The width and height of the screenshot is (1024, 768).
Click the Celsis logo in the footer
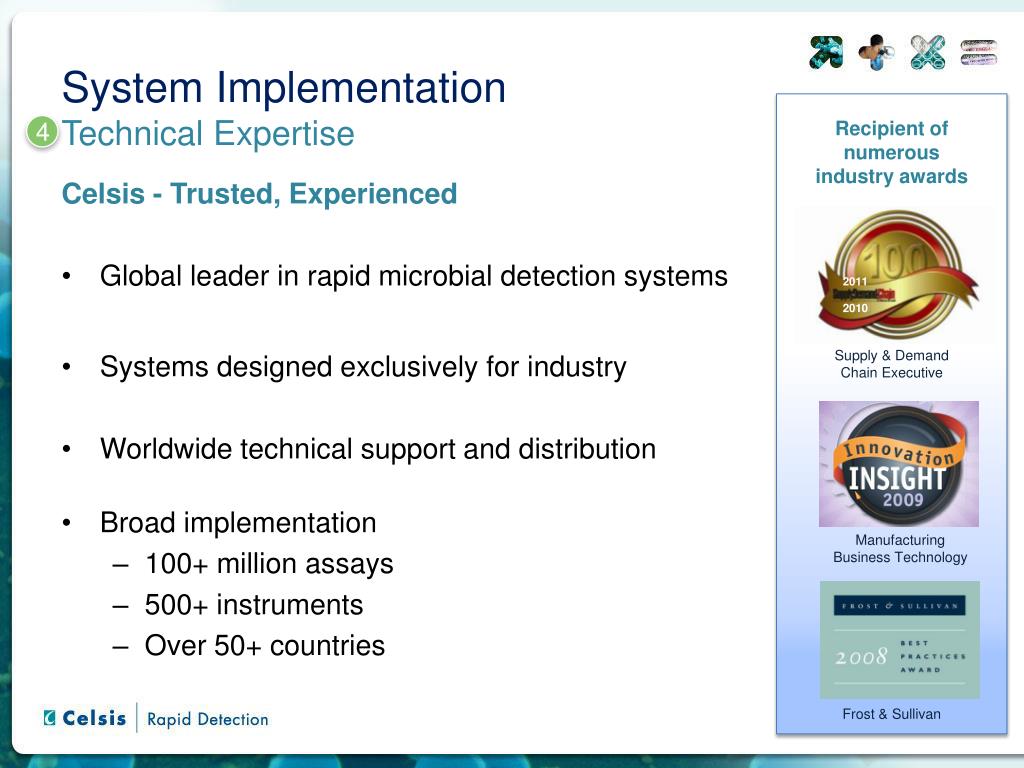pyautogui.click(x=85, y=718)
